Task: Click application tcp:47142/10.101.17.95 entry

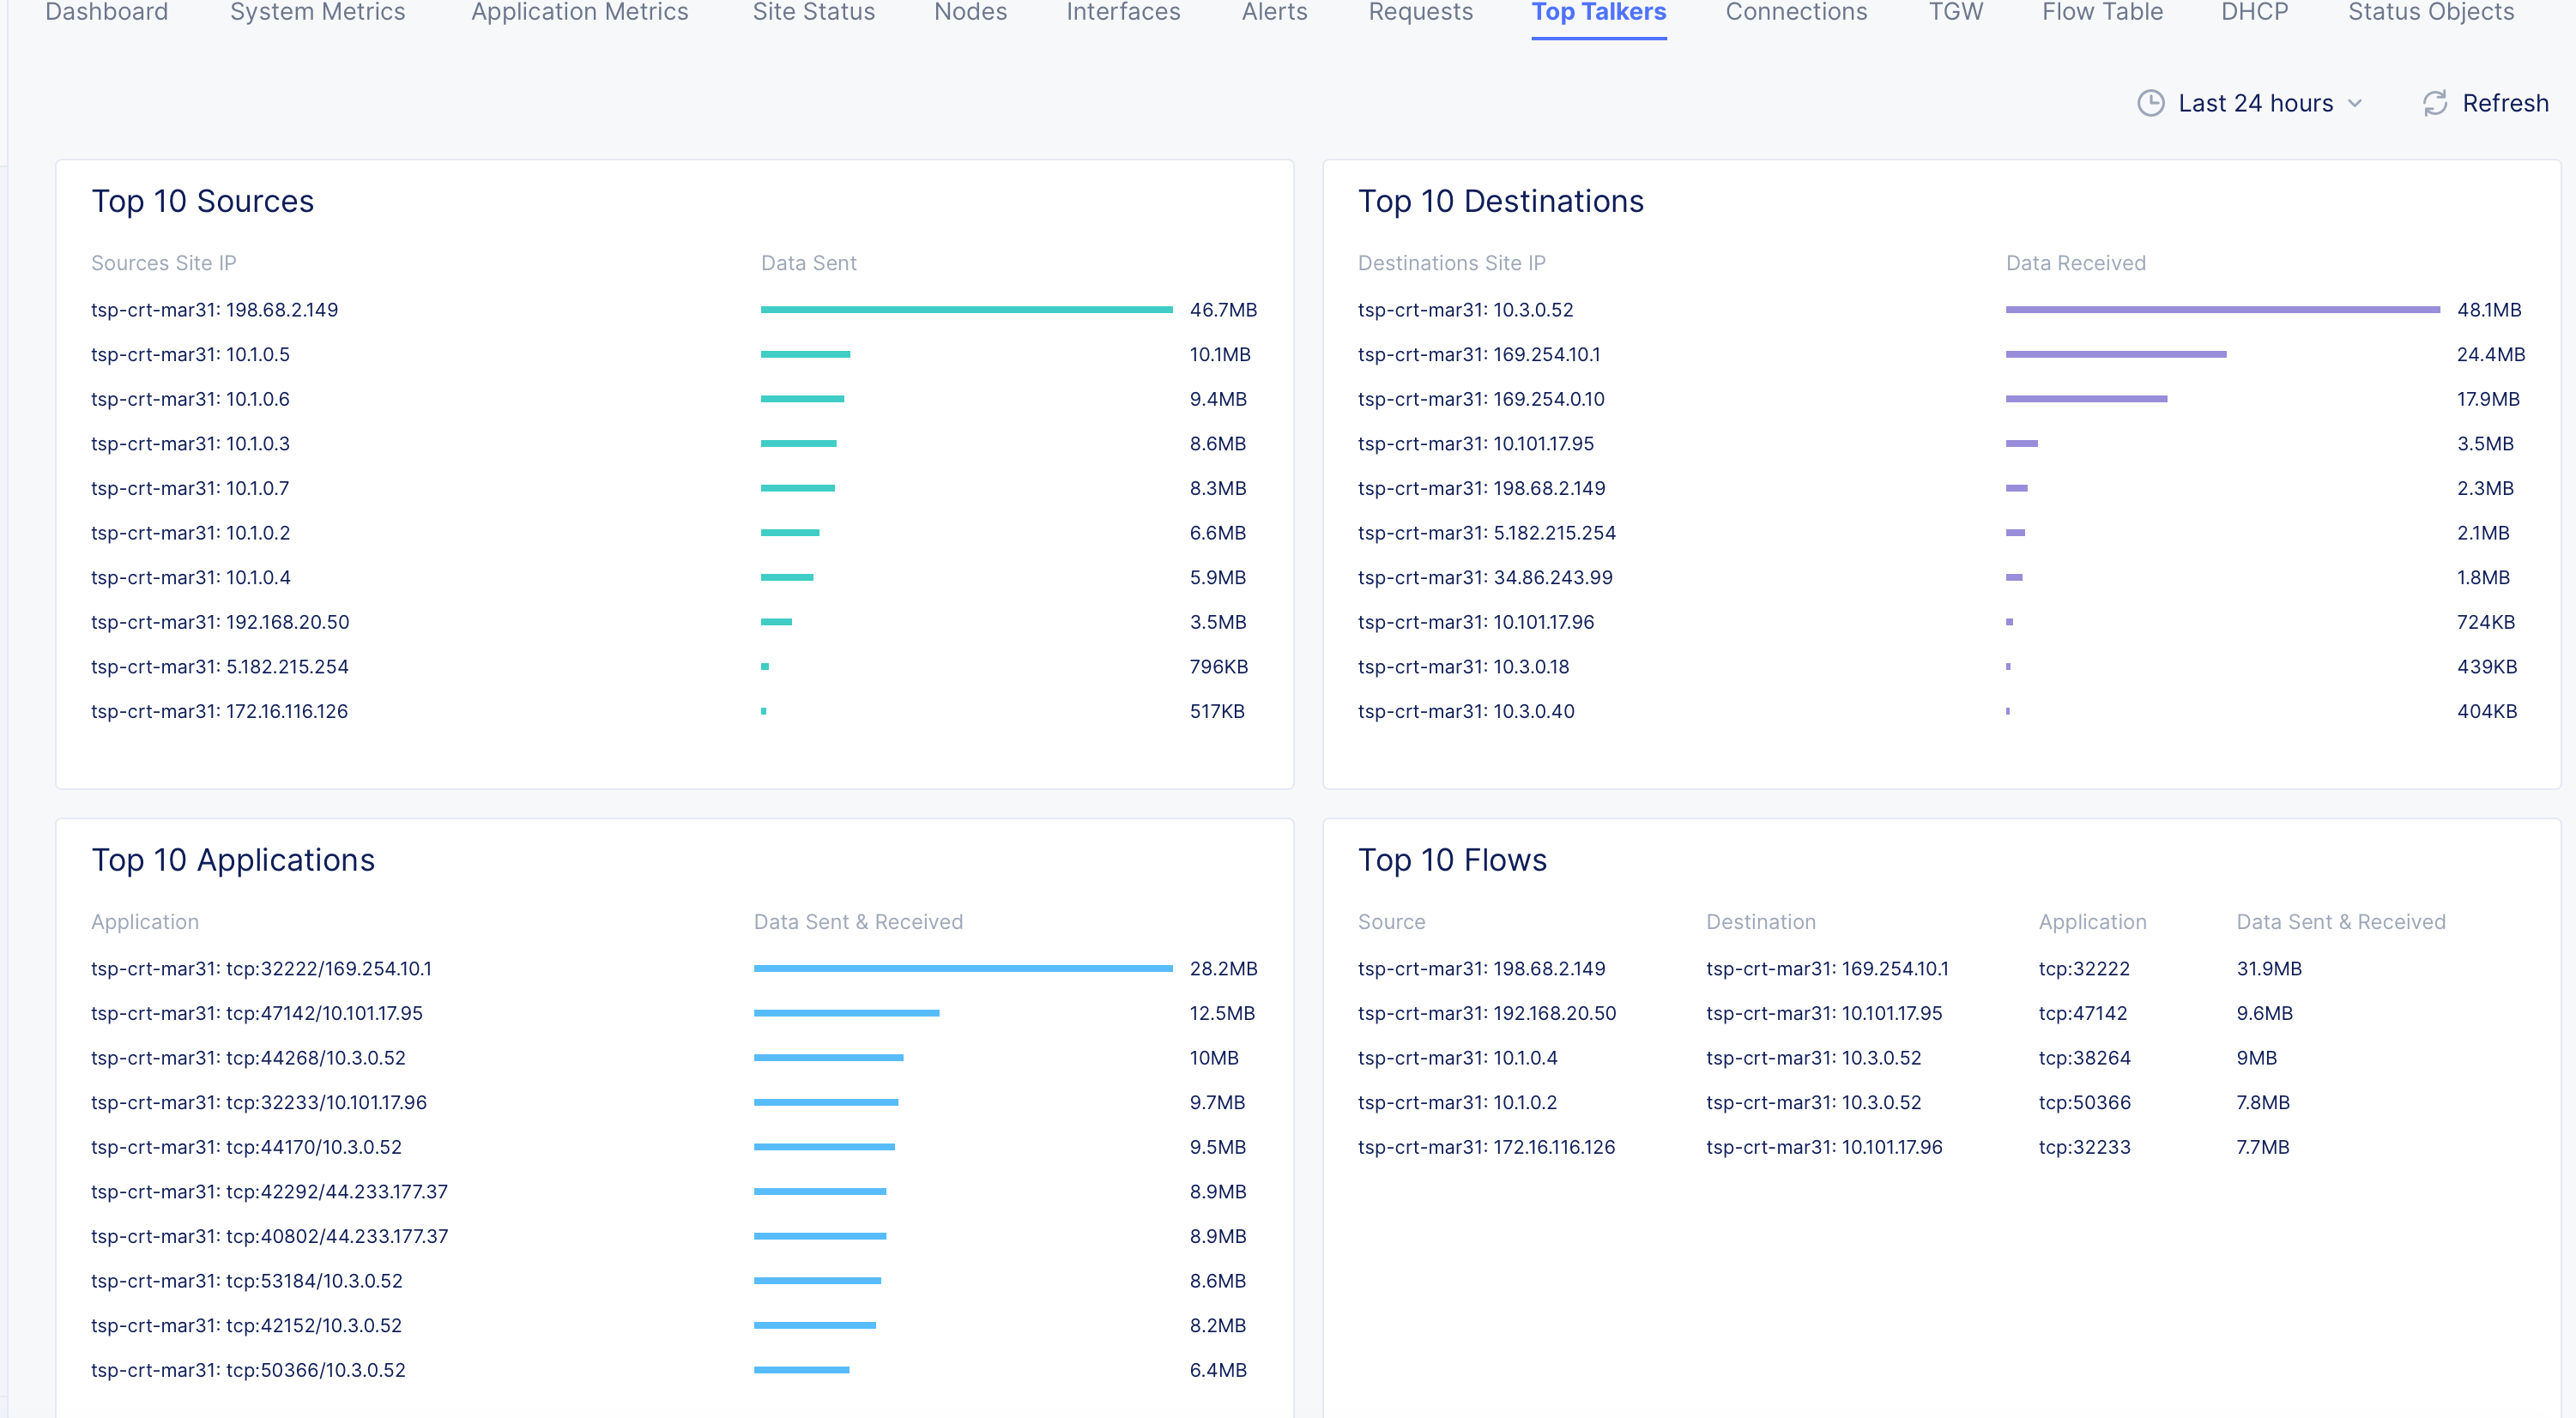Action: coord(257,1013)
